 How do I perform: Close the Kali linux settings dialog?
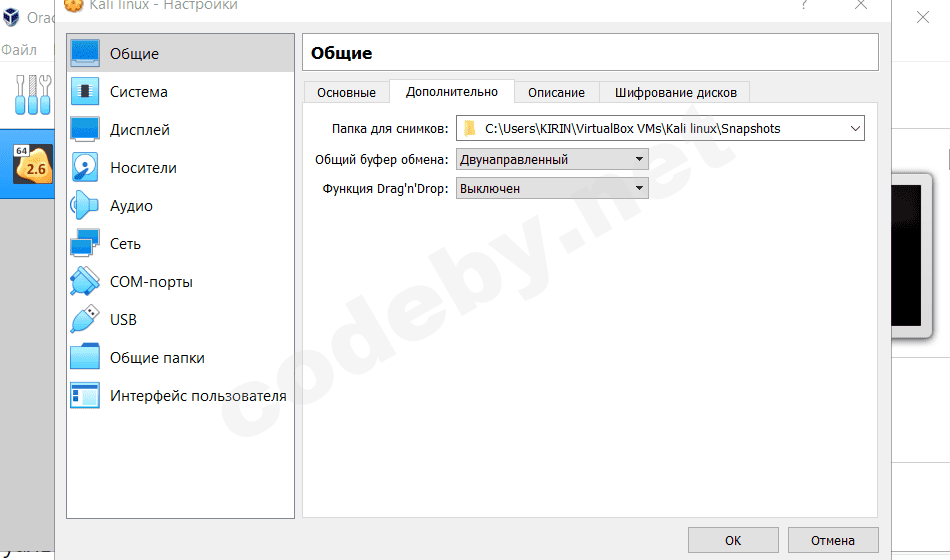(861, 5)
